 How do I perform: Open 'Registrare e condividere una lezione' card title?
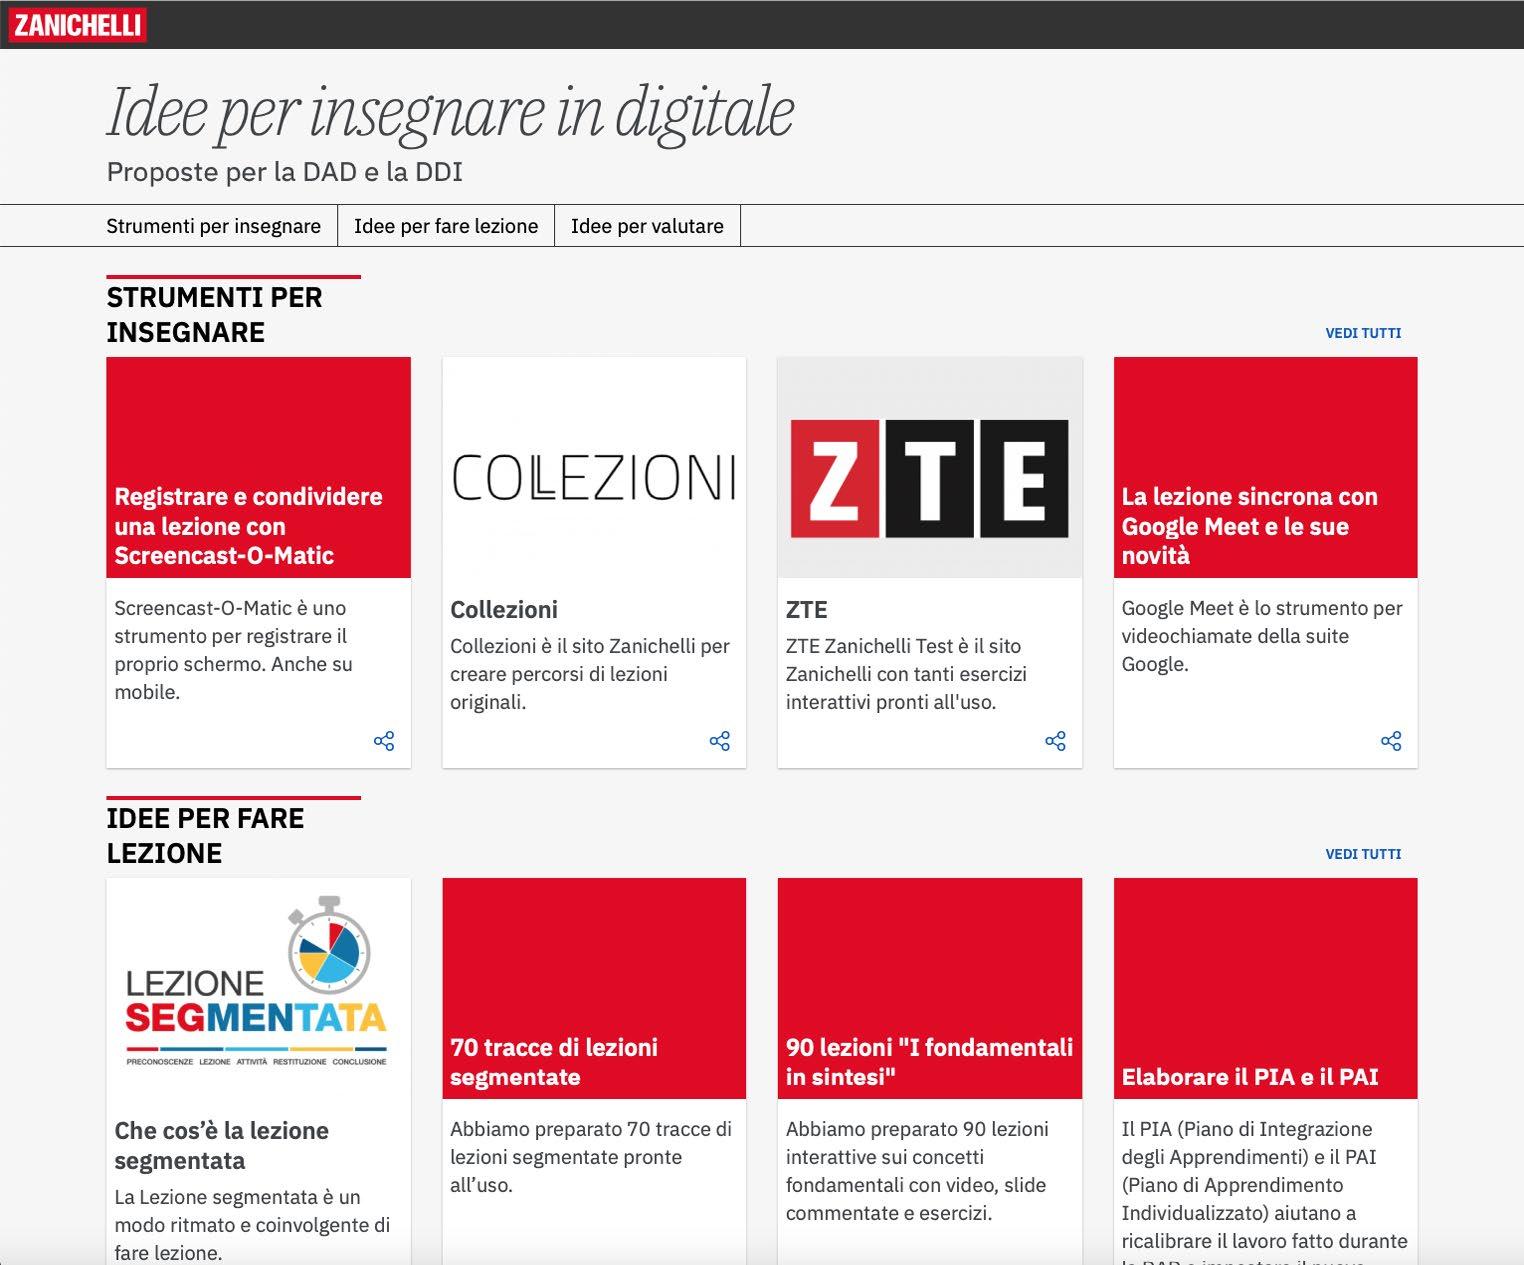249,526
